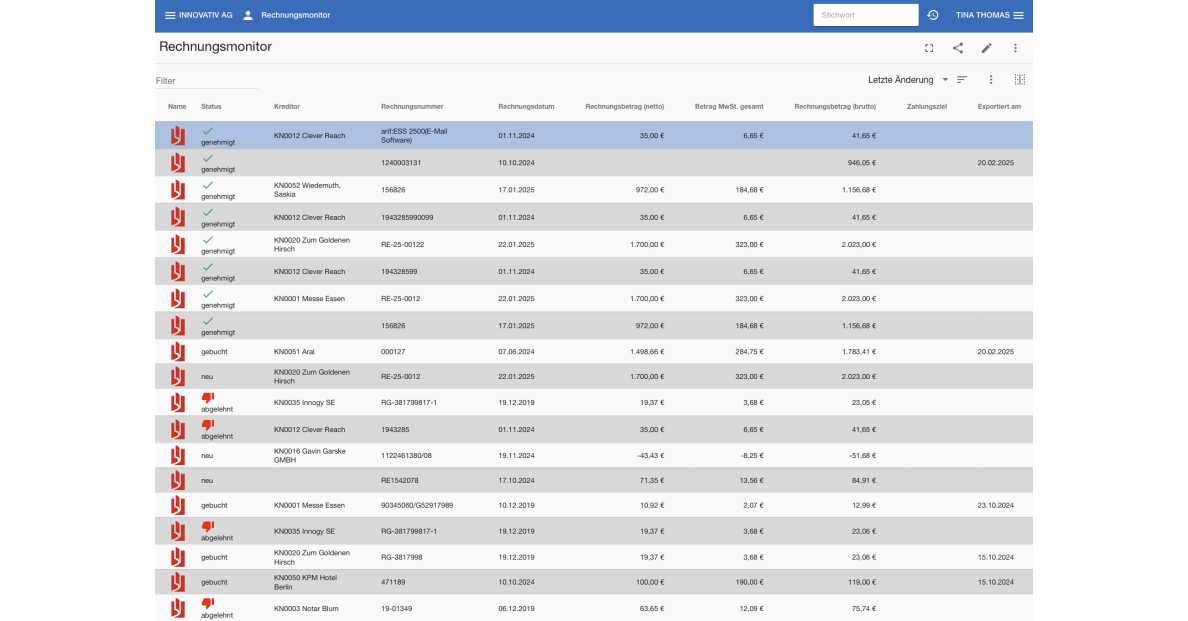The height and width of the screenshot is (621, 1188).
Task: Toggle sort direction icon next to Letzte Änderung
Action: (x=962, y=80)
